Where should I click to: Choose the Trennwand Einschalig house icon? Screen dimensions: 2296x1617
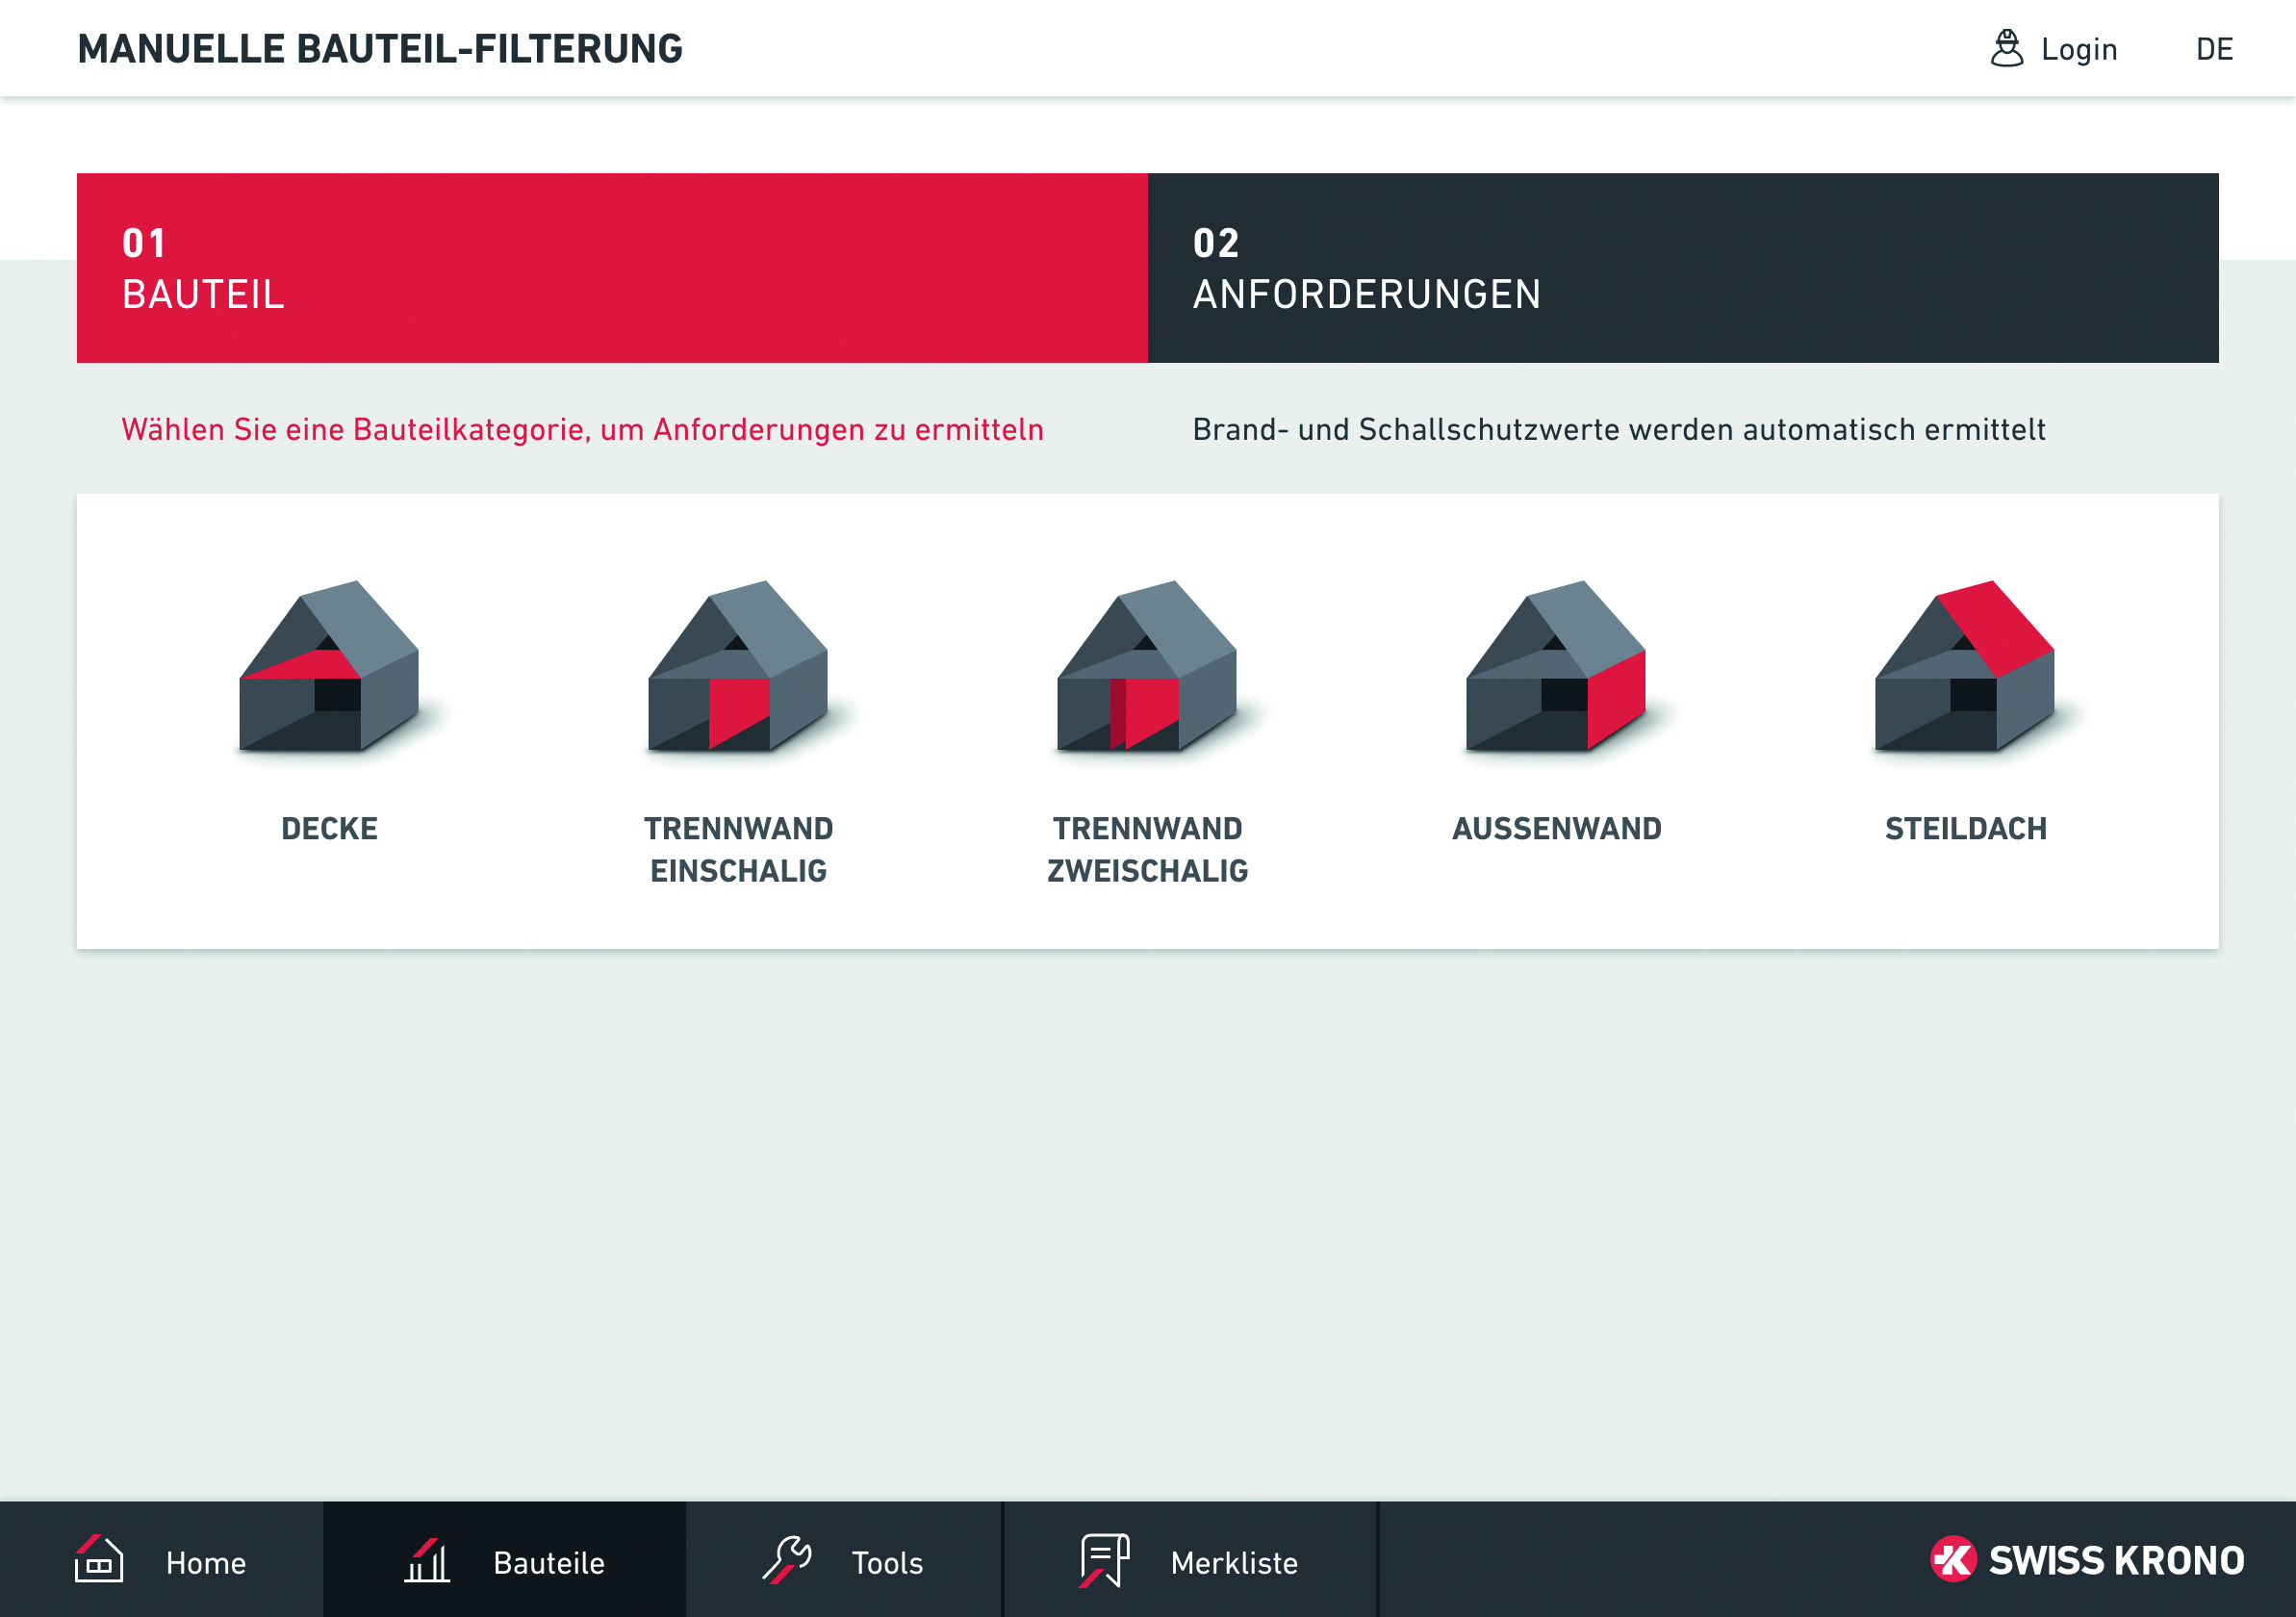[738, 667]
